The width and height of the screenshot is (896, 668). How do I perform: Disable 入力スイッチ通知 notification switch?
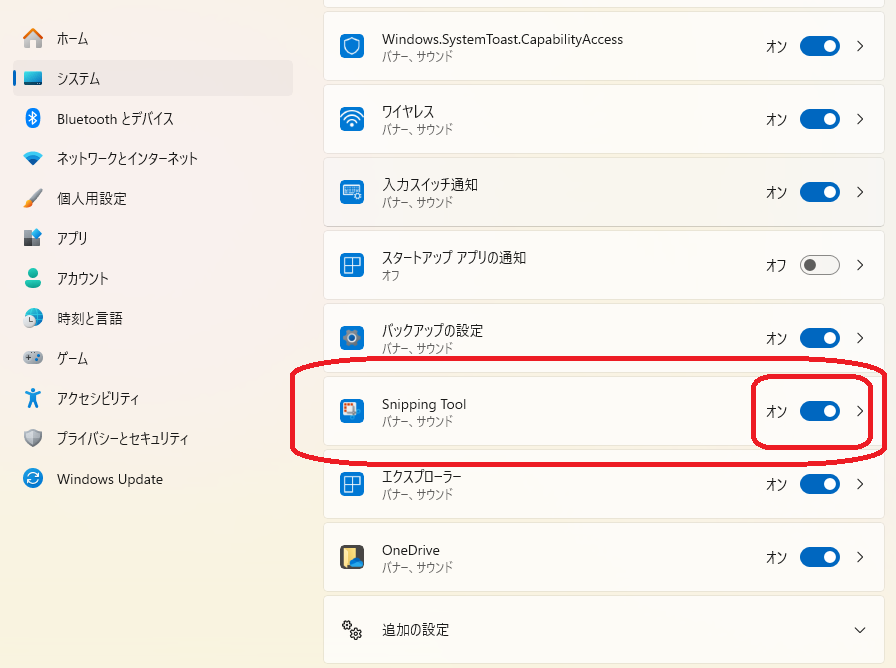(x=819, y=192)
